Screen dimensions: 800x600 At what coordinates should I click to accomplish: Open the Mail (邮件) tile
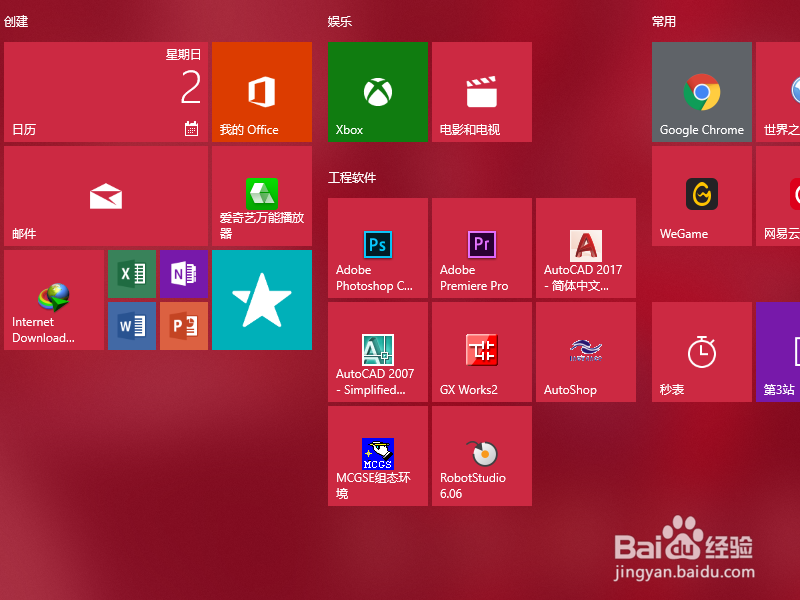106,196
